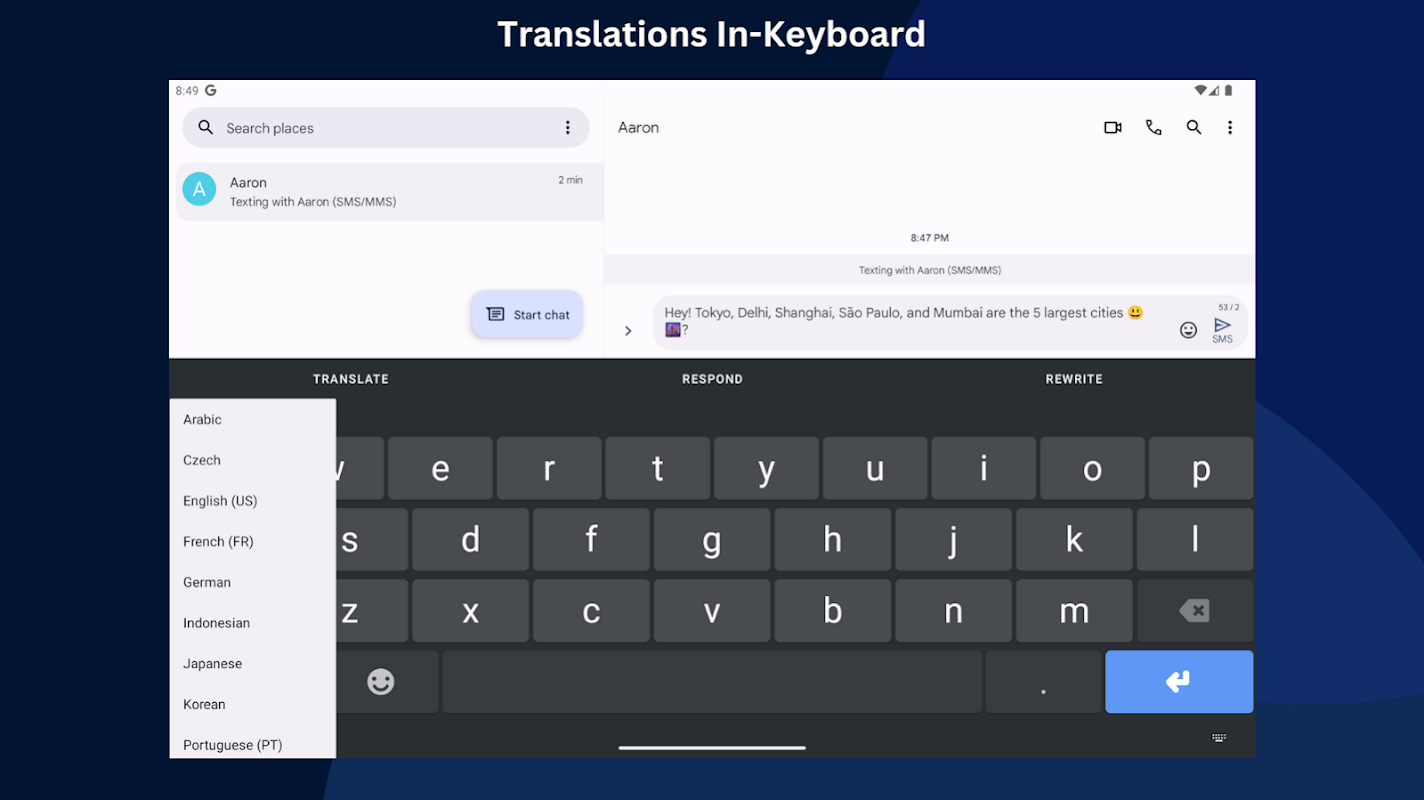1424x800 pixels.
Task: Select Arabic from the language list
Action: (x=253, y=420)
